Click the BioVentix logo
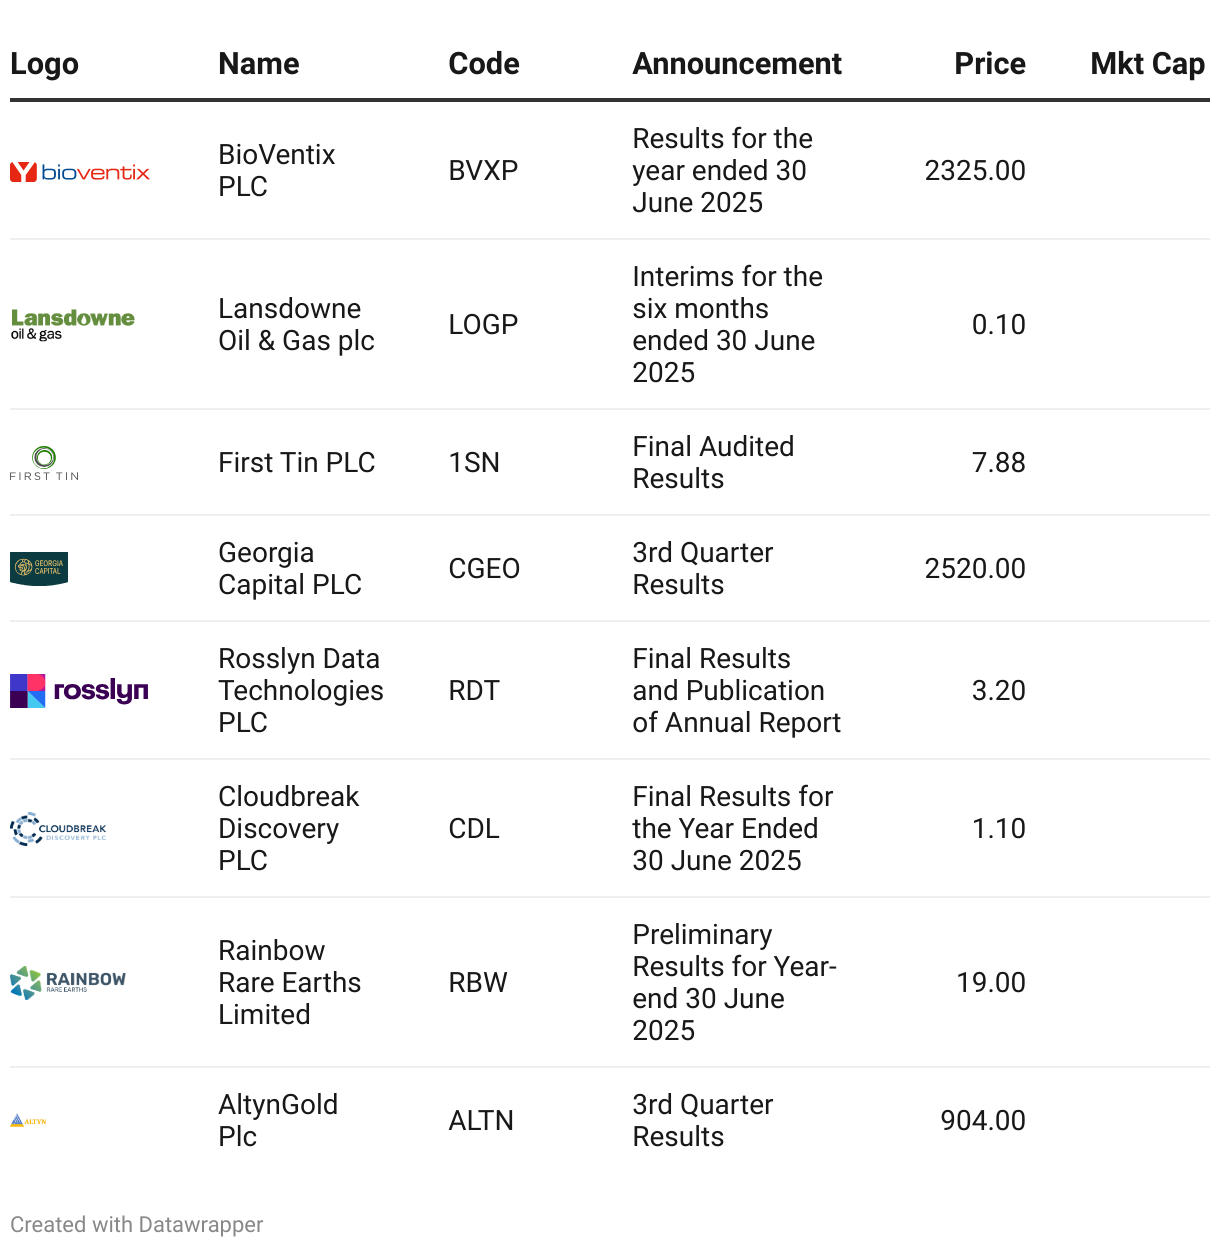This screenshot has height=1248, width=1220. point(80,172)
